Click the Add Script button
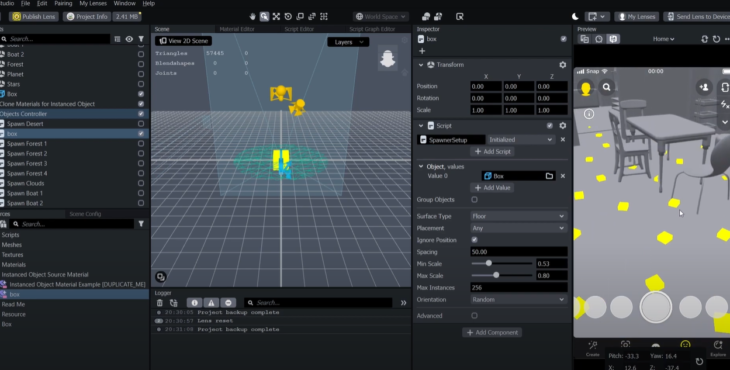Image resolution: width=730 pixels, height=370 pixels. tap(493, 152)
